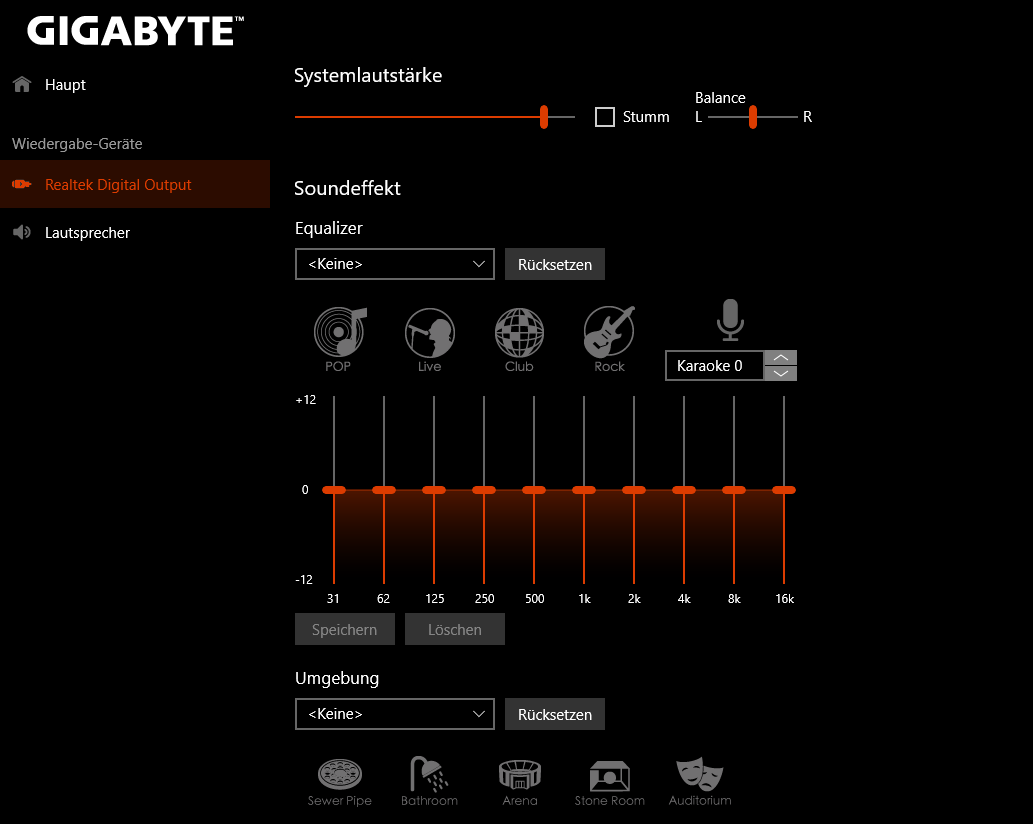Click the -12 equalizer scale label
This screenshot has width=1033, height=824.
[x=304, y=580]
